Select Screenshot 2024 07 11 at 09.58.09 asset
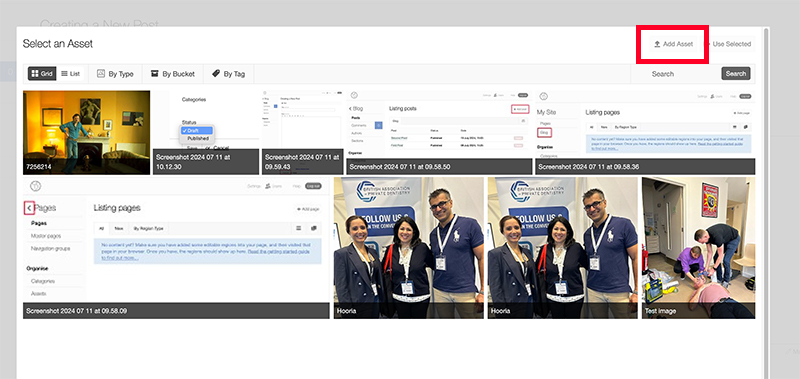 [177, 248]
